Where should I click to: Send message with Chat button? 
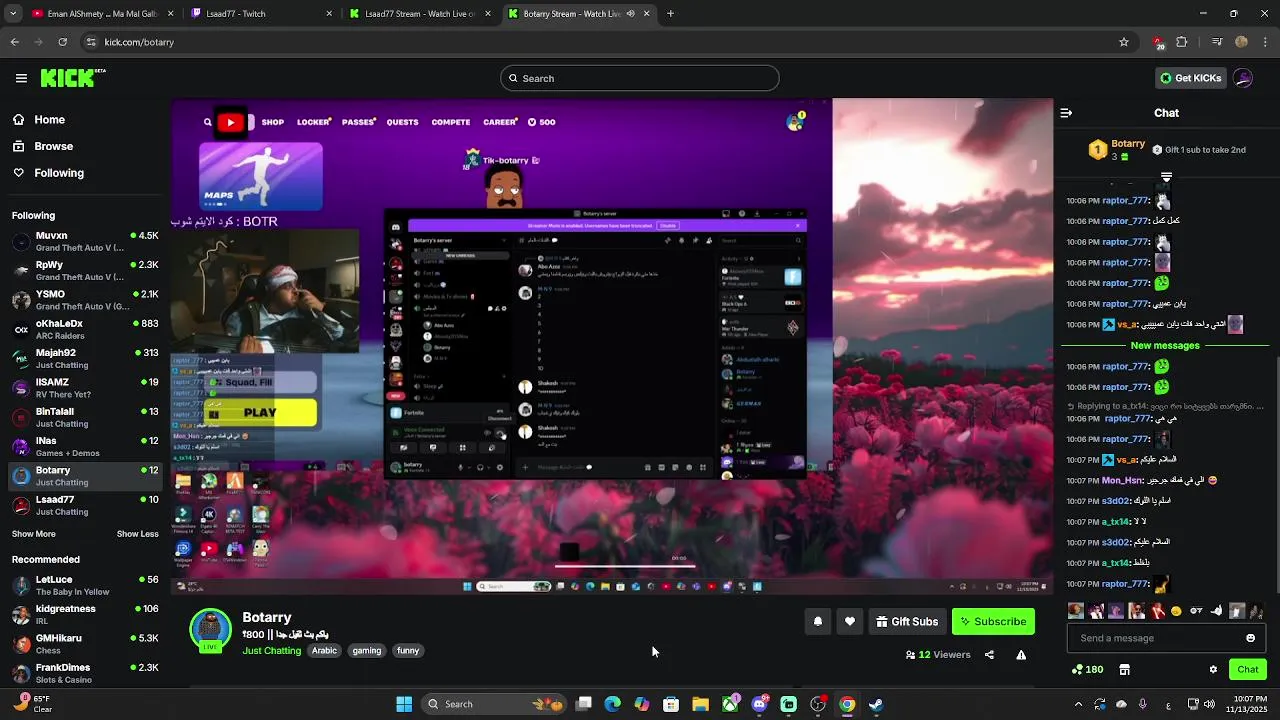(x=1248, y=669)
